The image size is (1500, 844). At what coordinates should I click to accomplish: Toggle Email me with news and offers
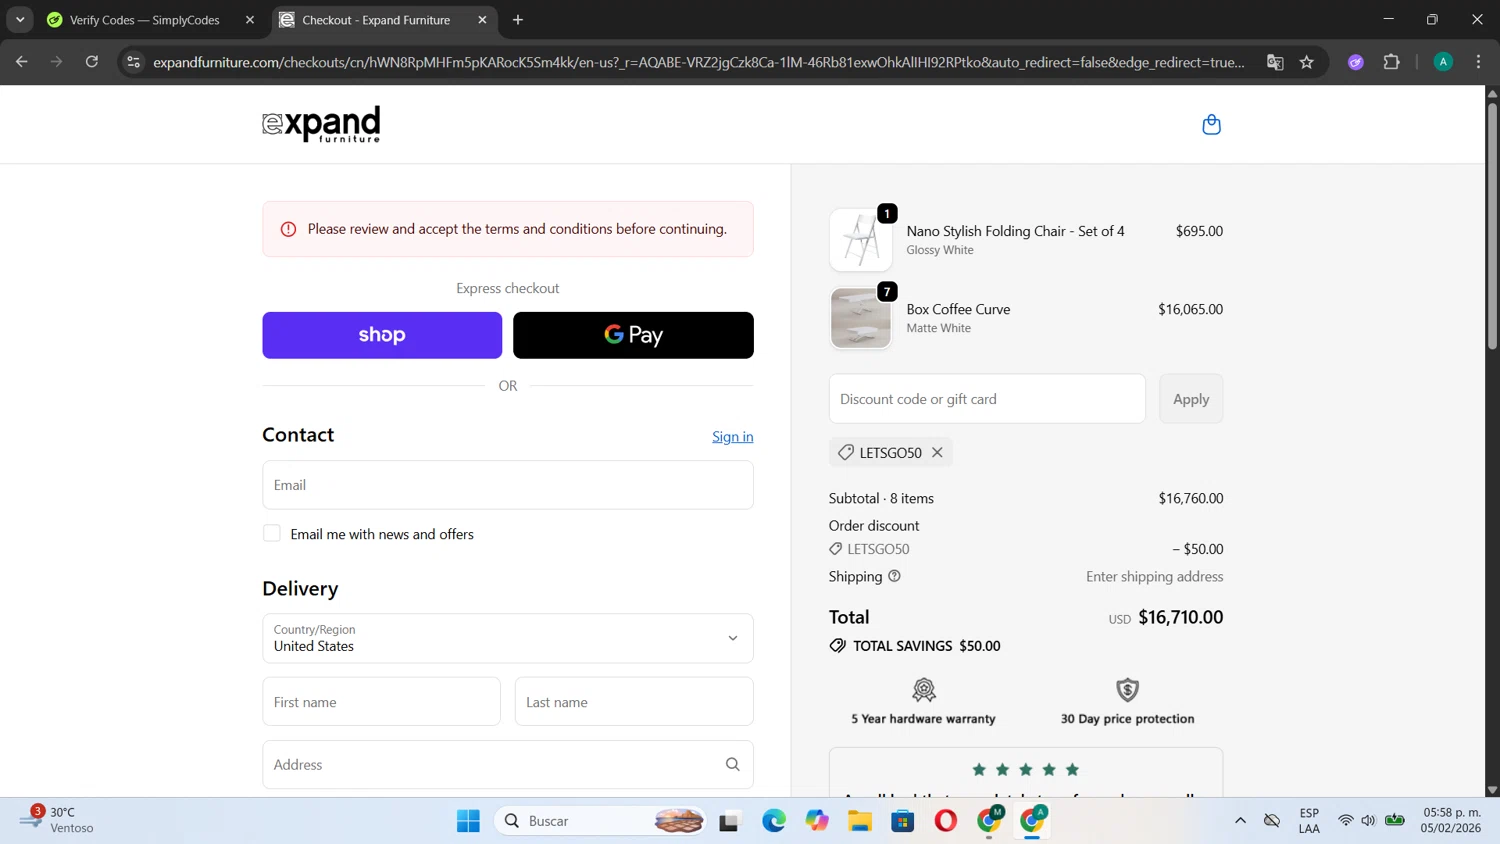(x=272, y=534)
